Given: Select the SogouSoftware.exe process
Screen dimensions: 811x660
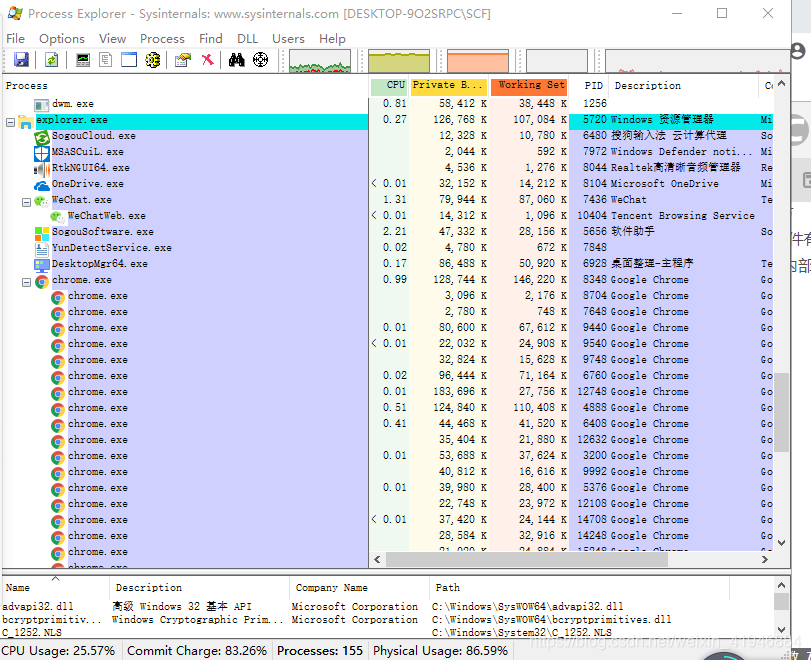Looking at the screenshot, I should (102, 232).
